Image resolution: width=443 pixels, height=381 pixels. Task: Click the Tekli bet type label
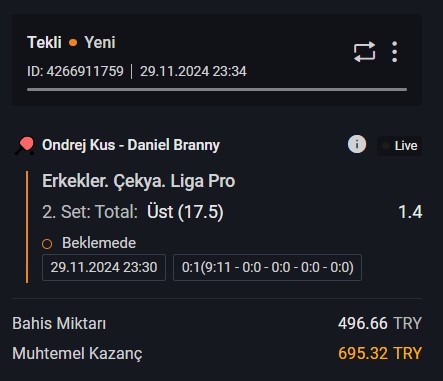[44, 42]
